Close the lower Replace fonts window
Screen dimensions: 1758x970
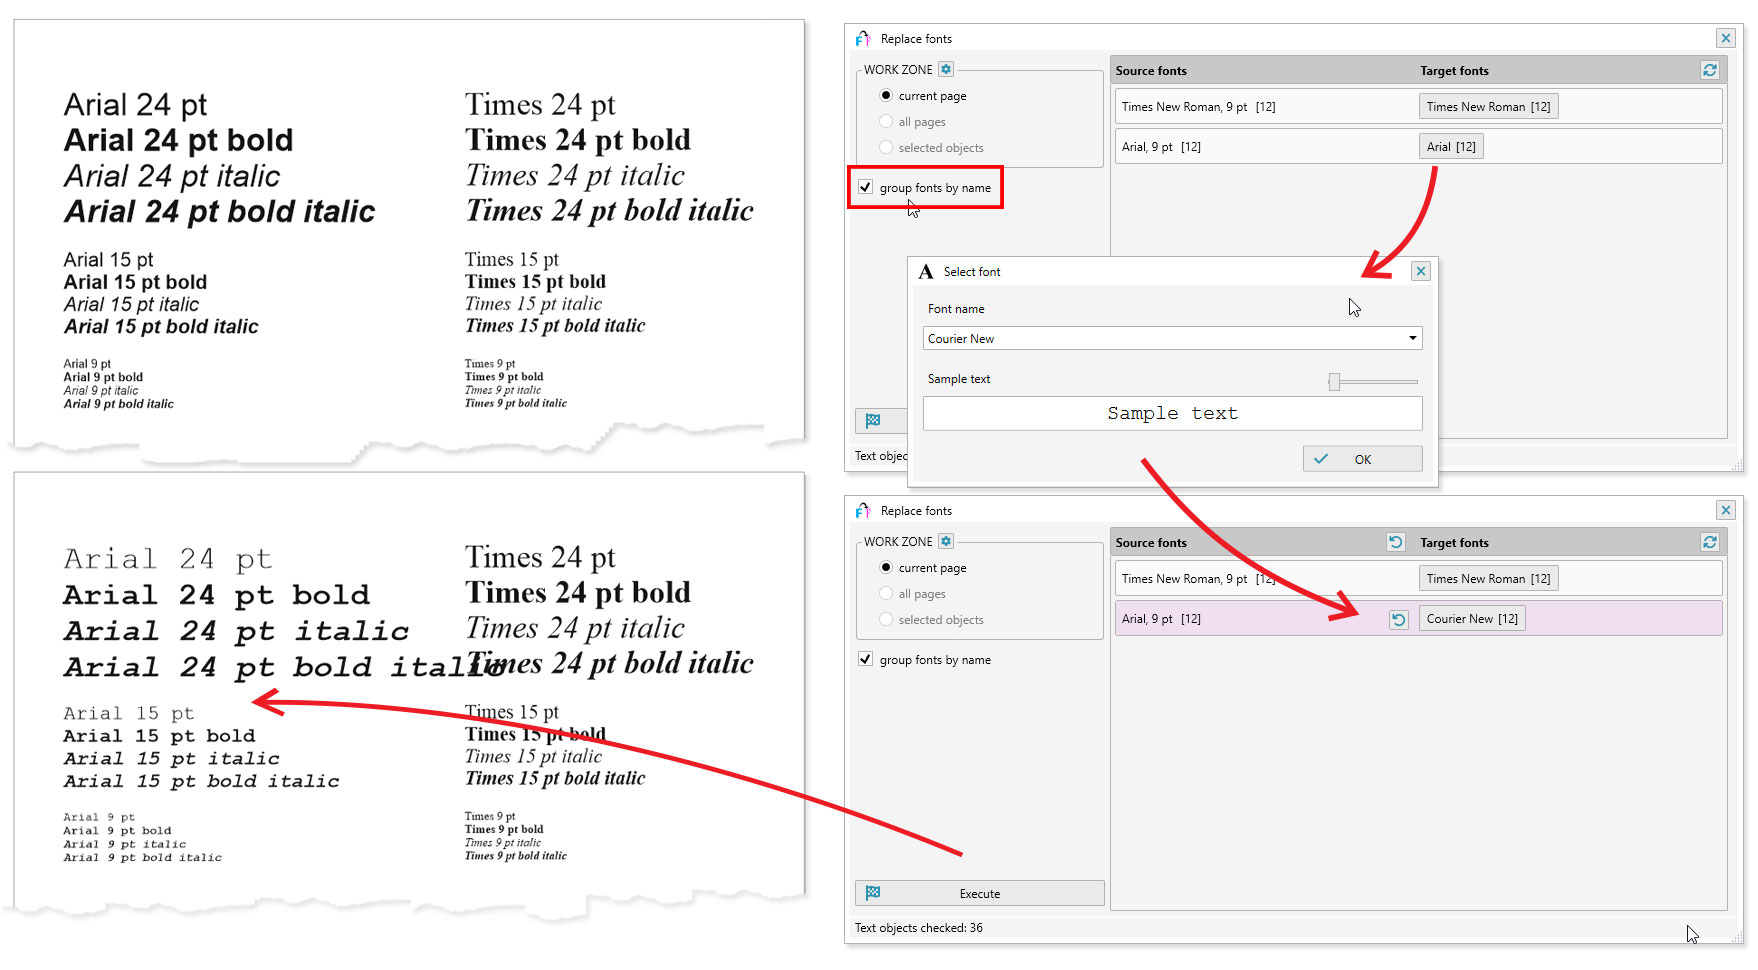pos(1726,510)
